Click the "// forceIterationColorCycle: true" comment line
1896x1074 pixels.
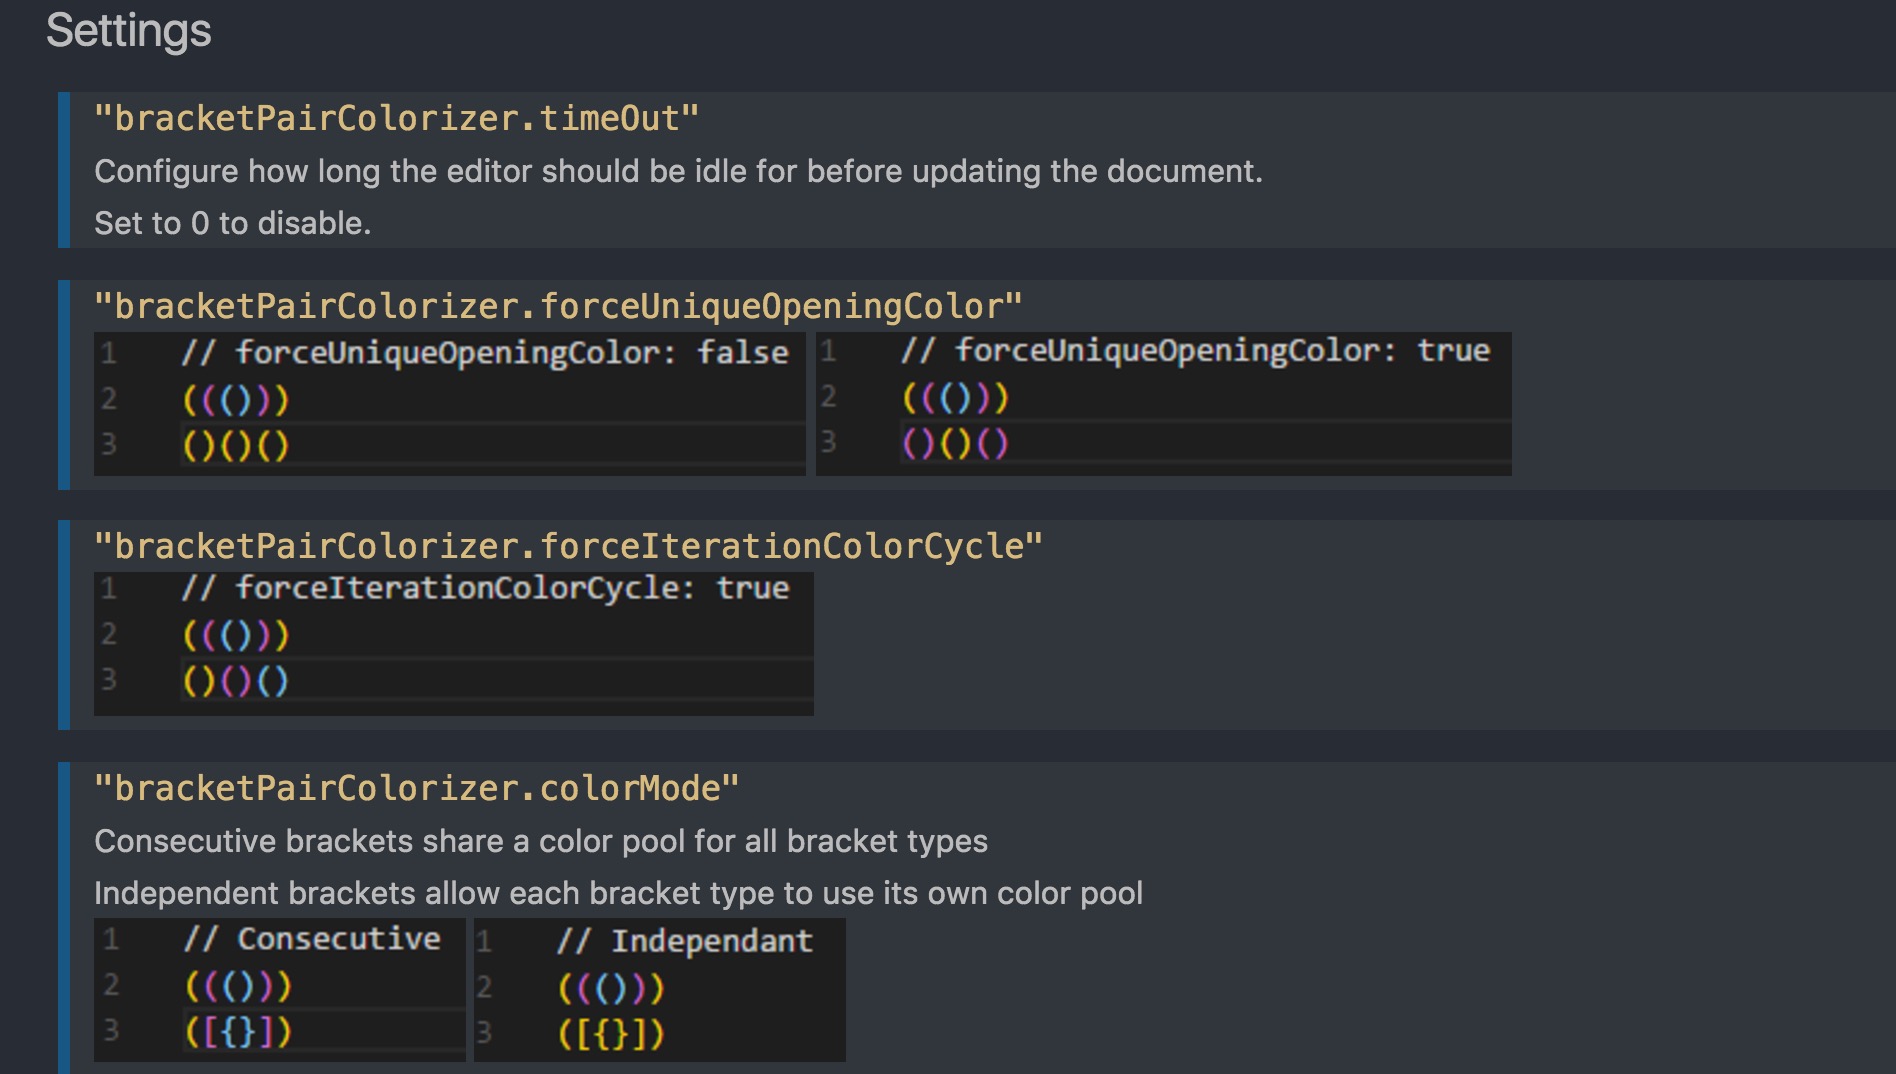484,588
